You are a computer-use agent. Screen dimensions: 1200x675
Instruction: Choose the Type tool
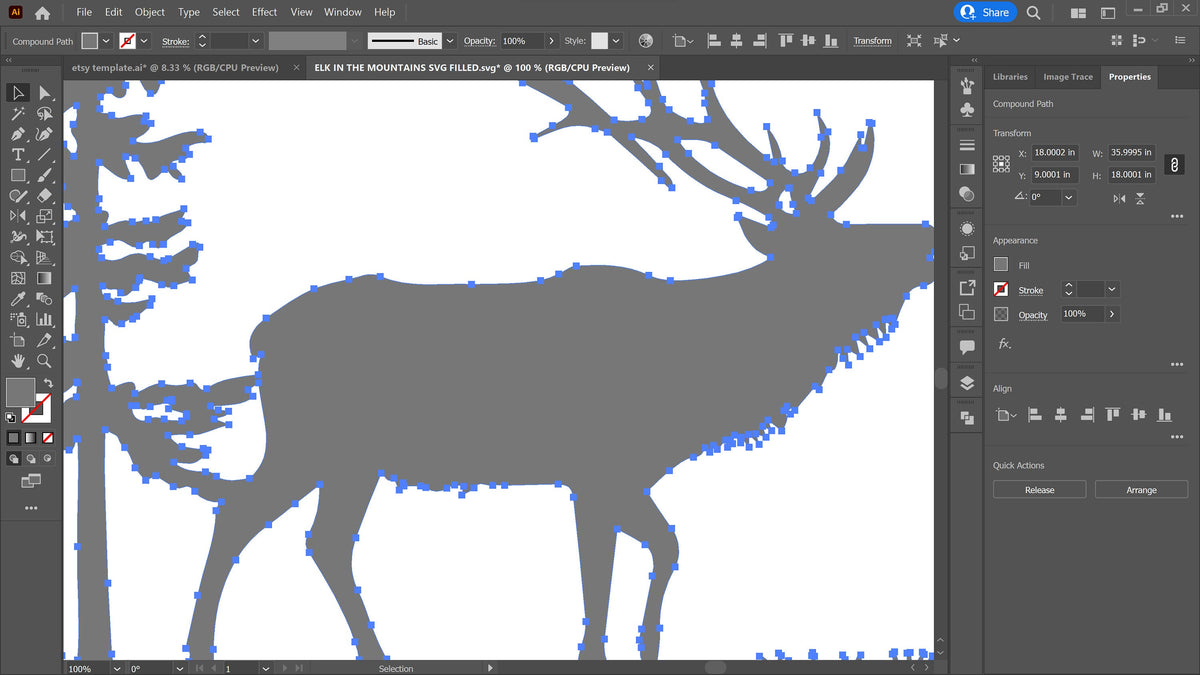(18, 155)
